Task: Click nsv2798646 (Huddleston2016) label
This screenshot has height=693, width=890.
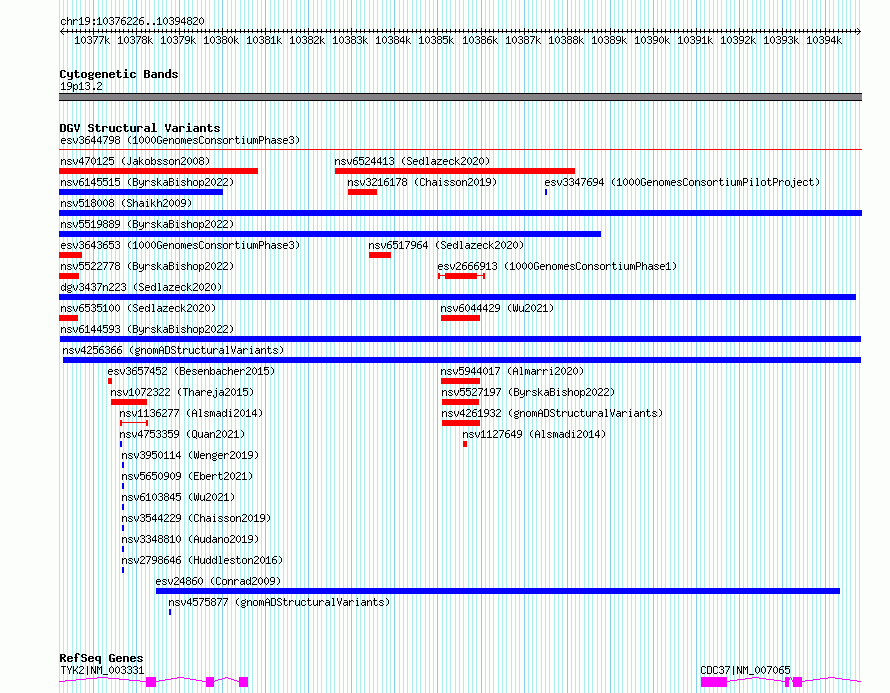Action: click(202, 560)
